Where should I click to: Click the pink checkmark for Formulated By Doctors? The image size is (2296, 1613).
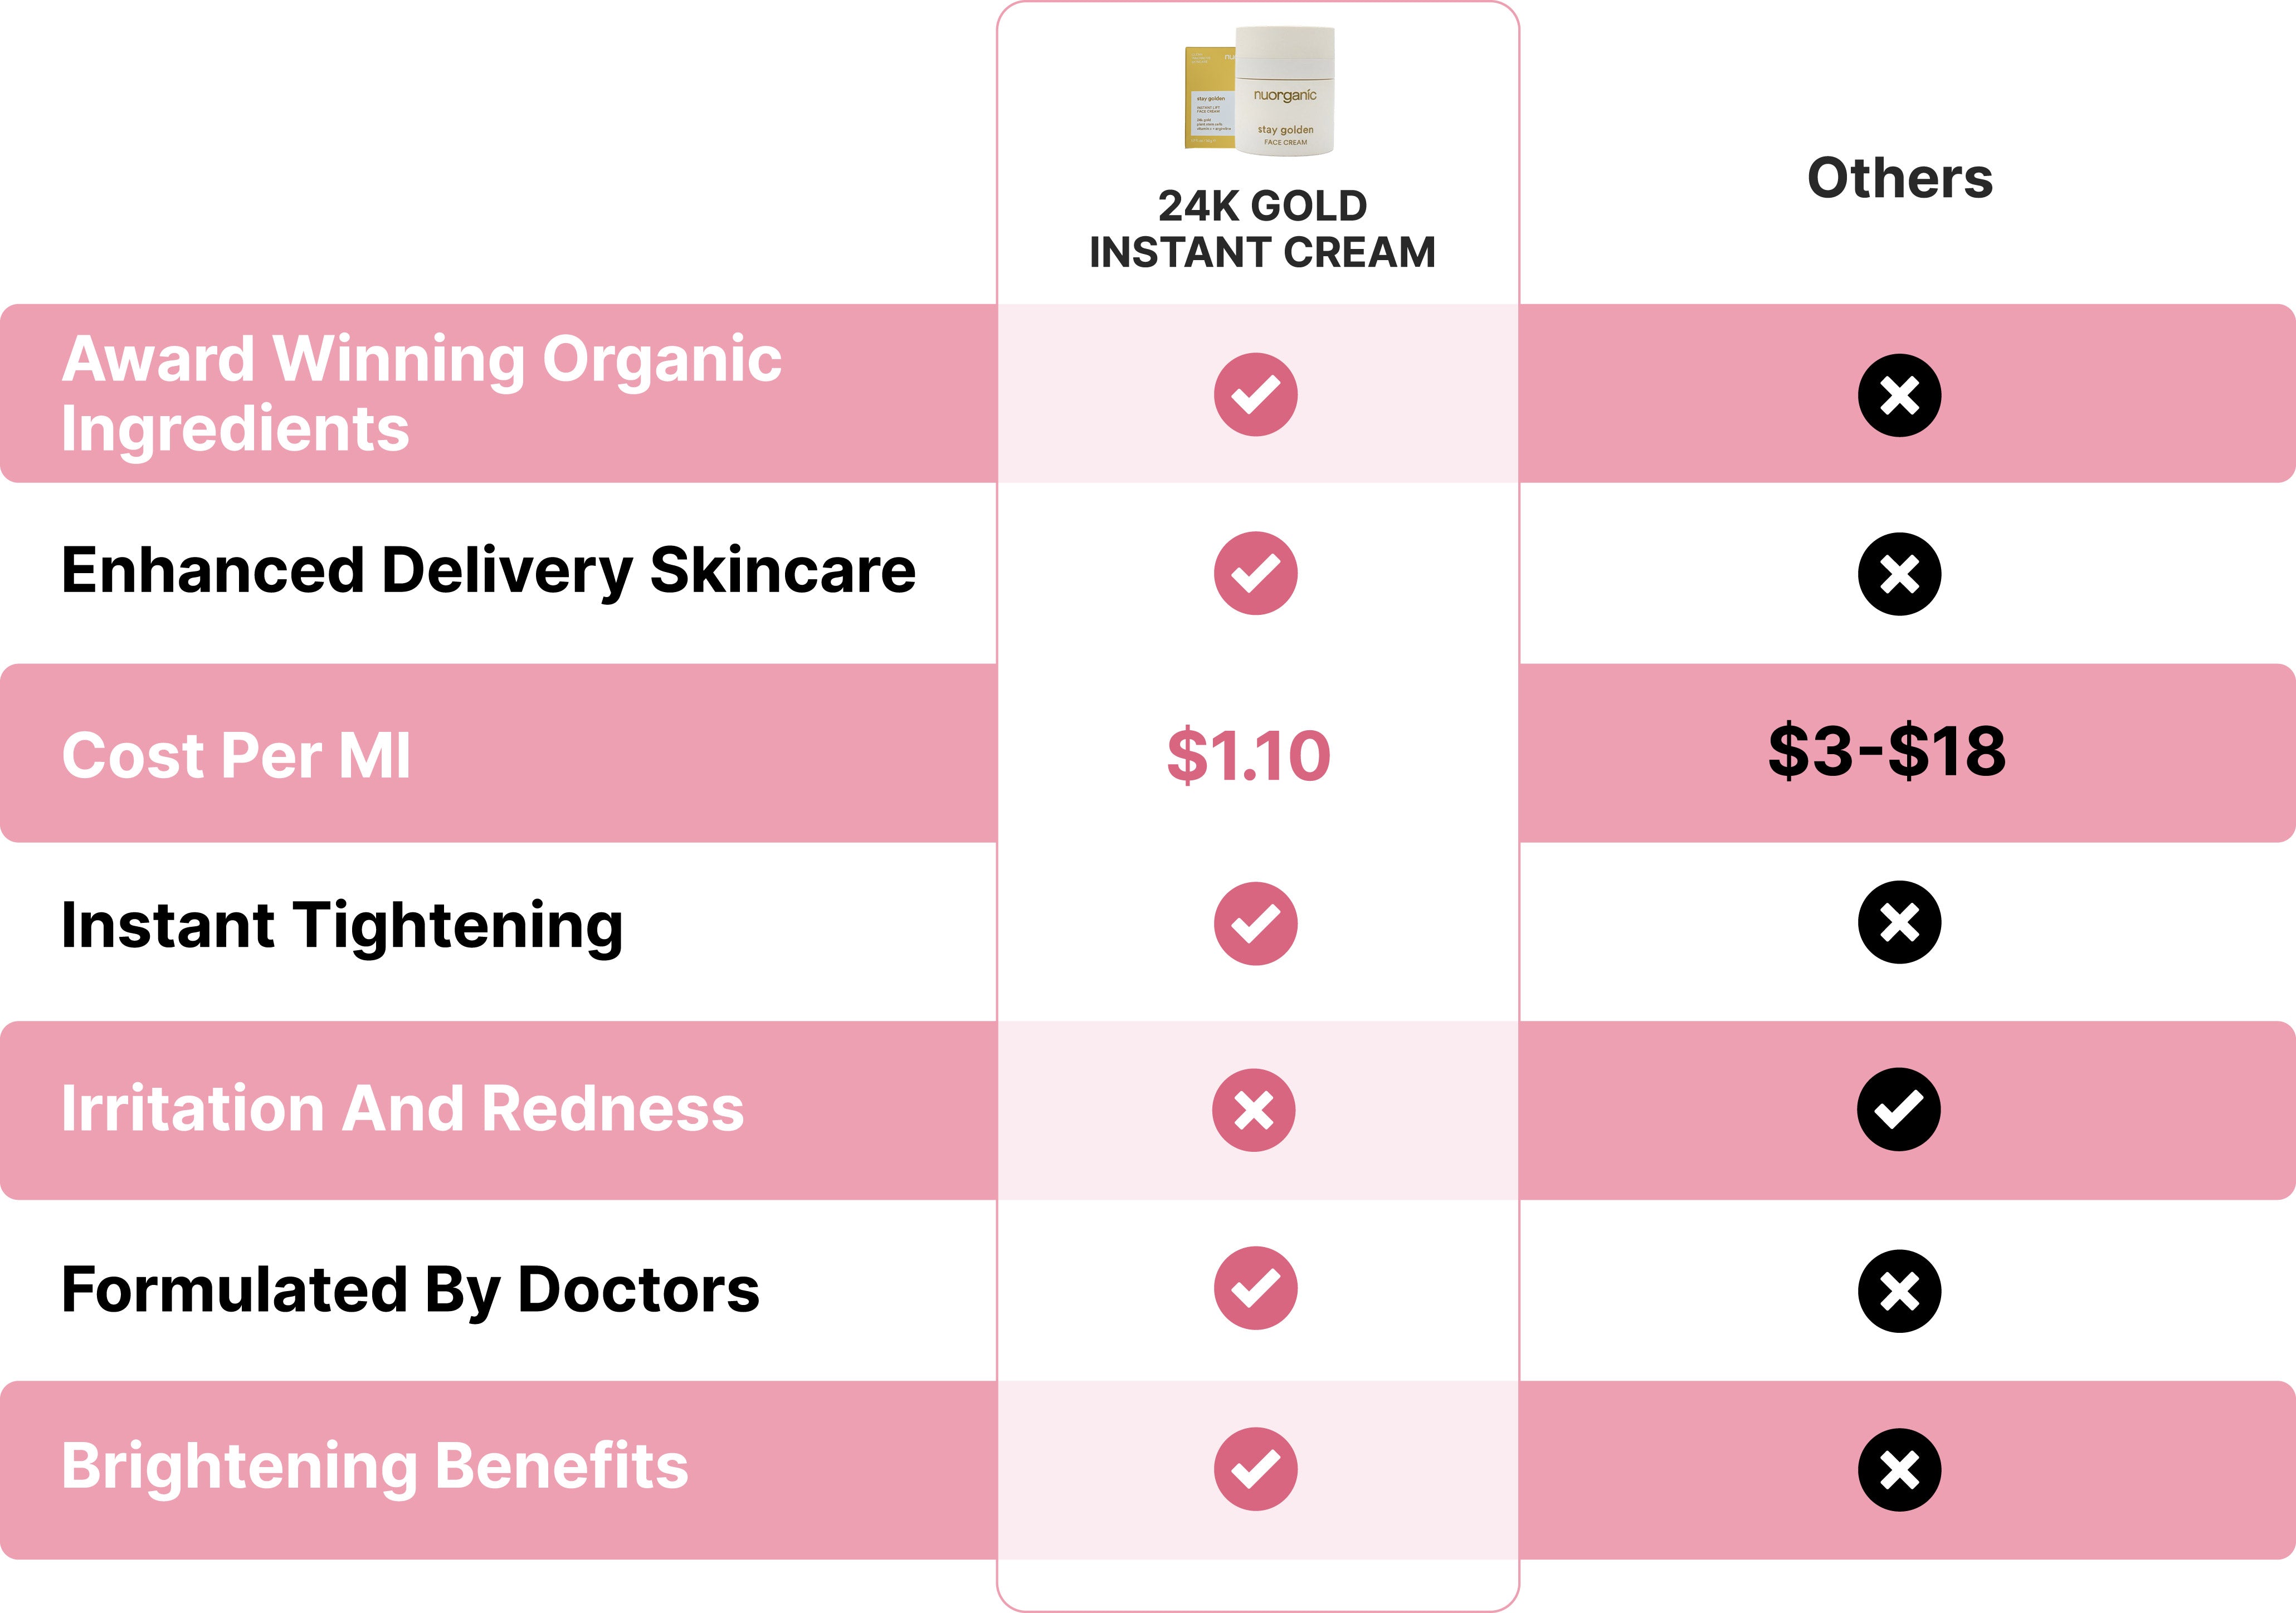pyautogui.click(x=1255, y=1288)
